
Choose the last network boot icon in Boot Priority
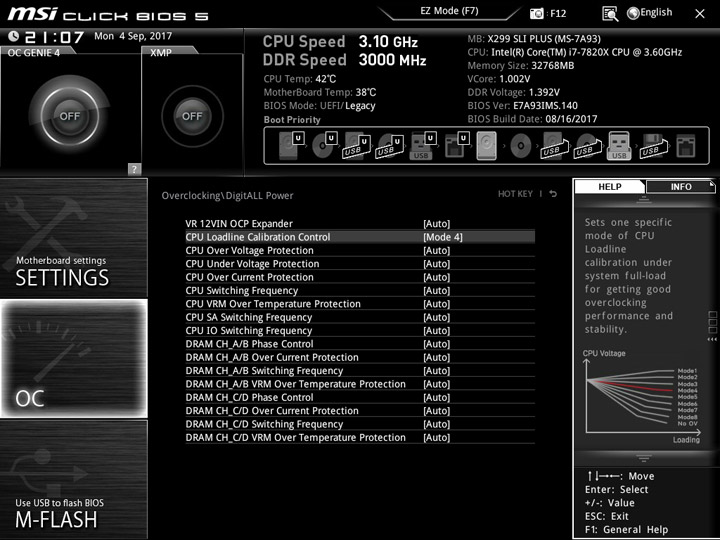point(686,146)
